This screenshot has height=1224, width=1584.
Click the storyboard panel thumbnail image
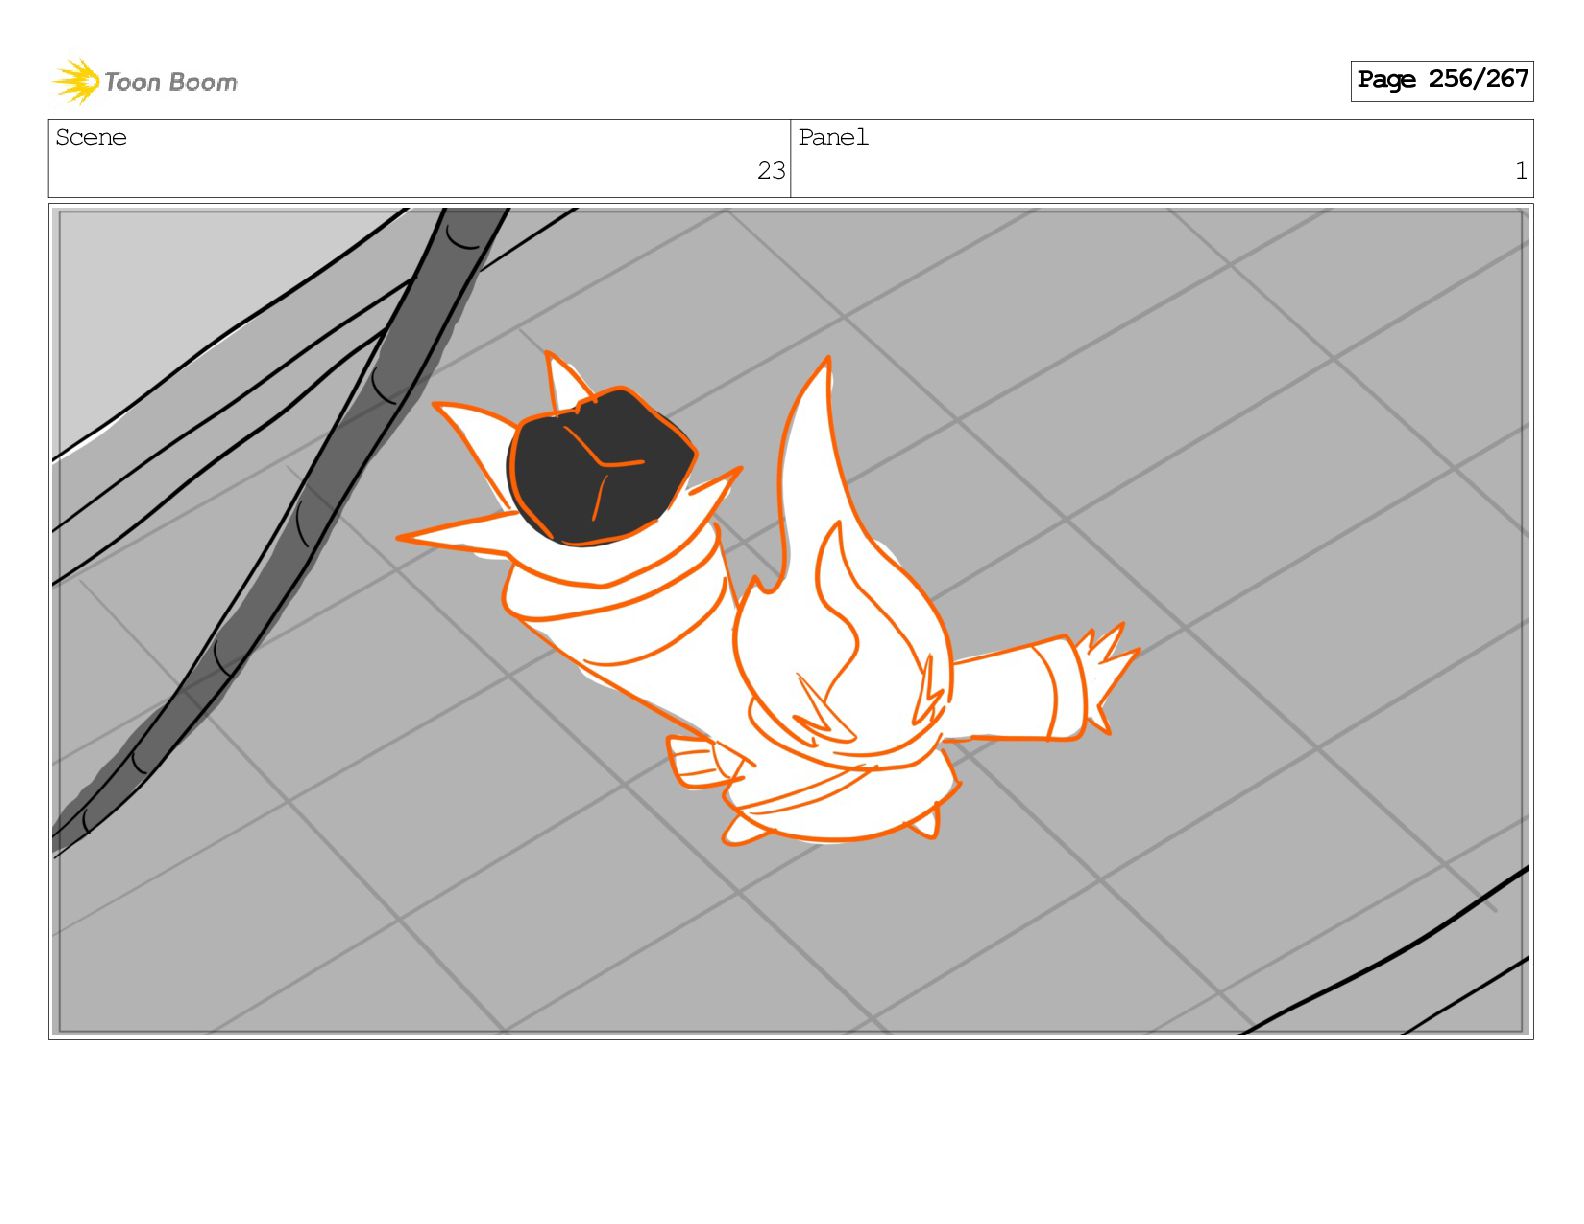pyautogui.click(x=790, y=621)
